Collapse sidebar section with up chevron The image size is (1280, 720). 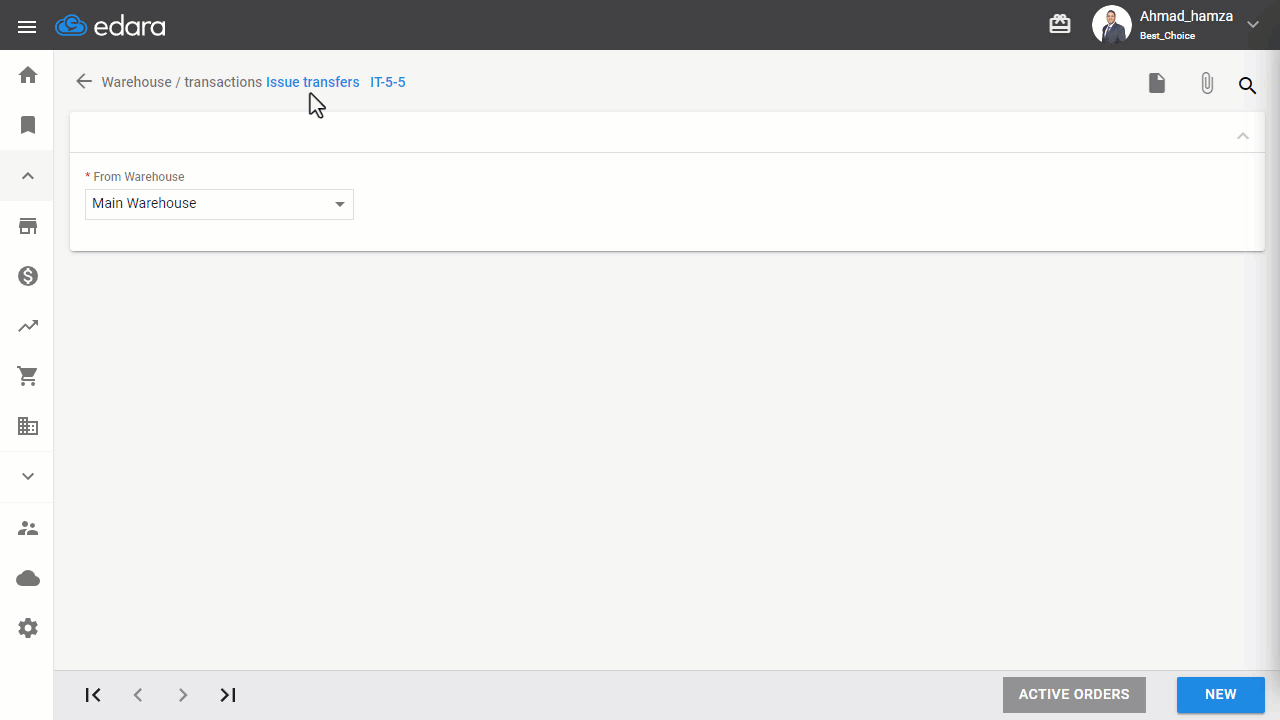tap(28, 176)
